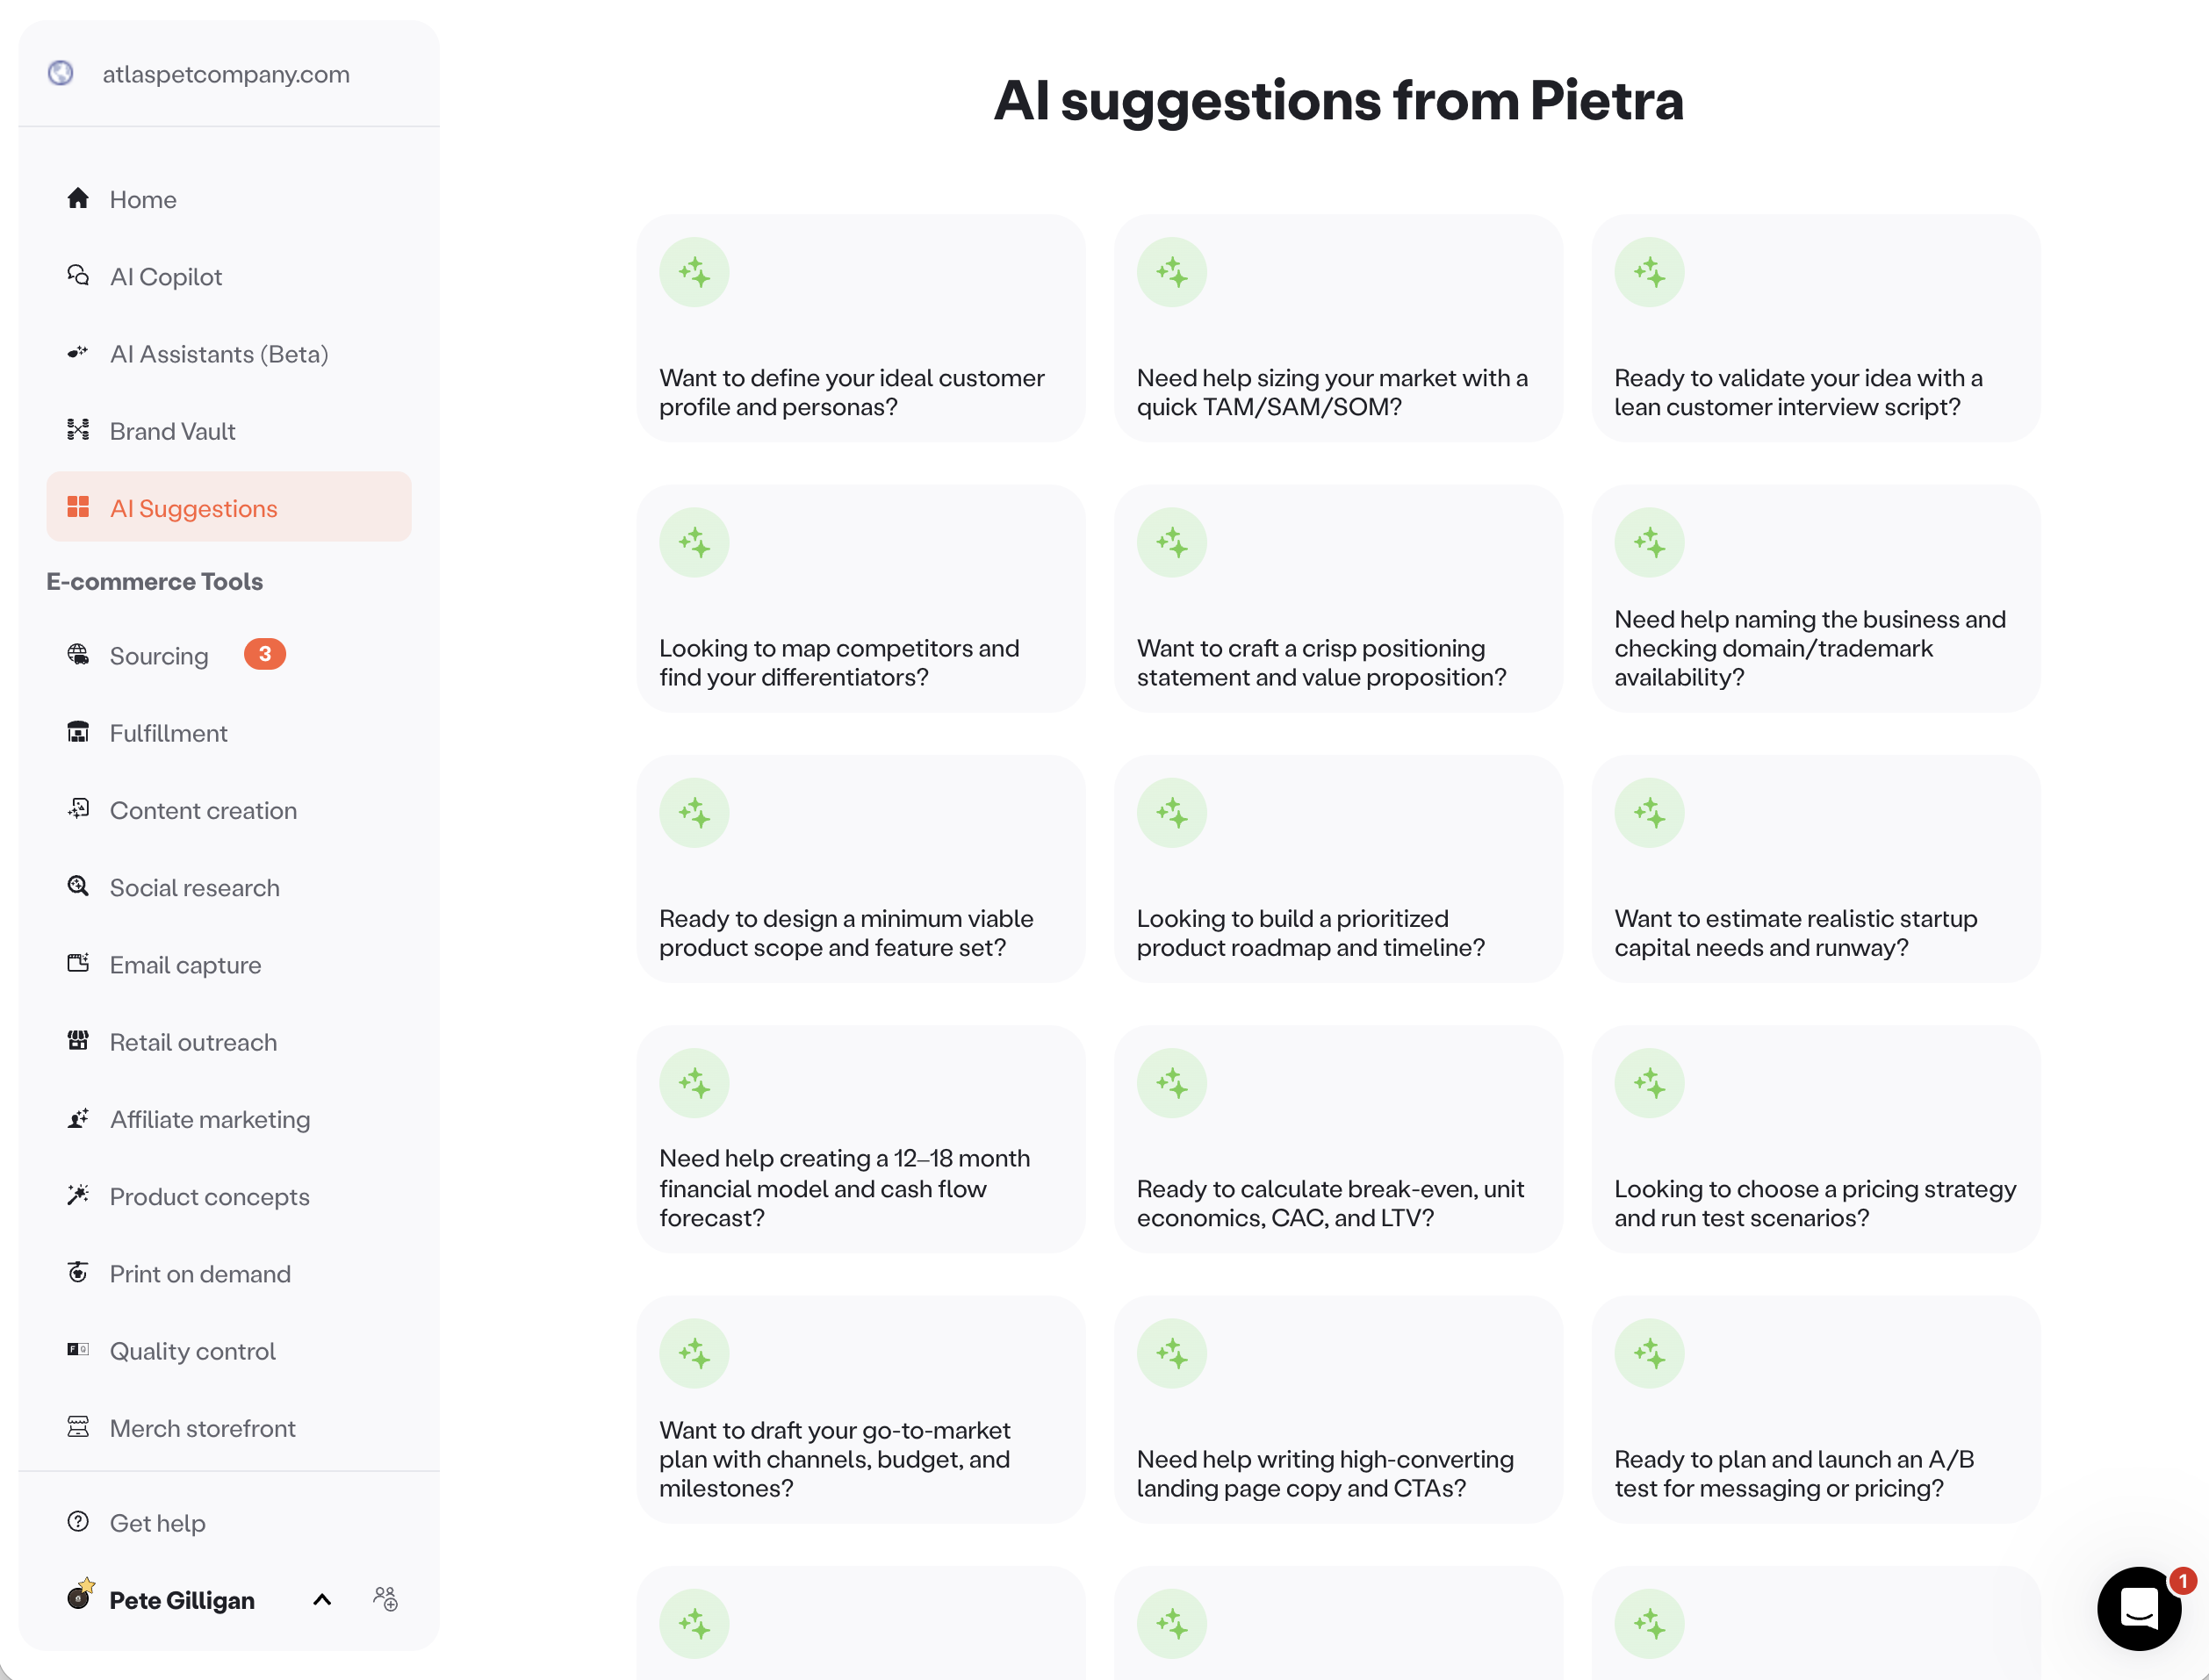Open the atlaspetcompany.com store switcher
The width and height of the screenshot is (2209, 1680).
pyautogui.click(x=226, y=74)
